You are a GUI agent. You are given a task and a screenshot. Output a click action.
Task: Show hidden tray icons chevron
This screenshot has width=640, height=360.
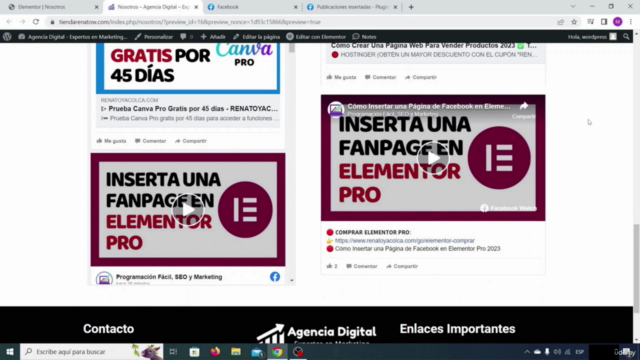[527, 351]
